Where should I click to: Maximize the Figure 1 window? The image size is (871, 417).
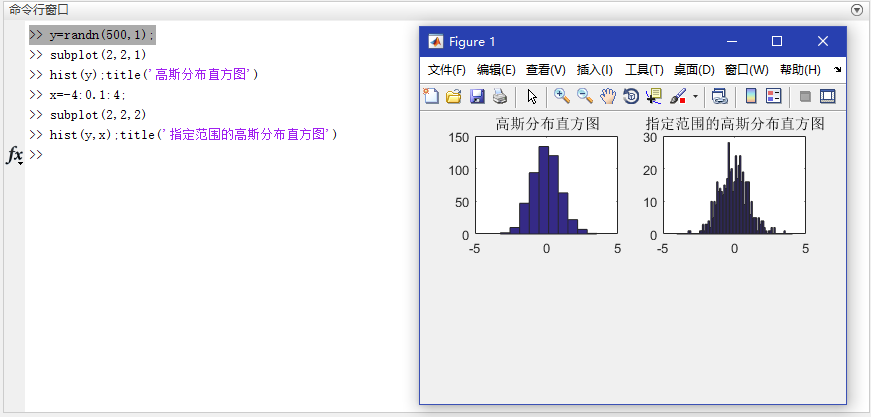tap(777, 42)
